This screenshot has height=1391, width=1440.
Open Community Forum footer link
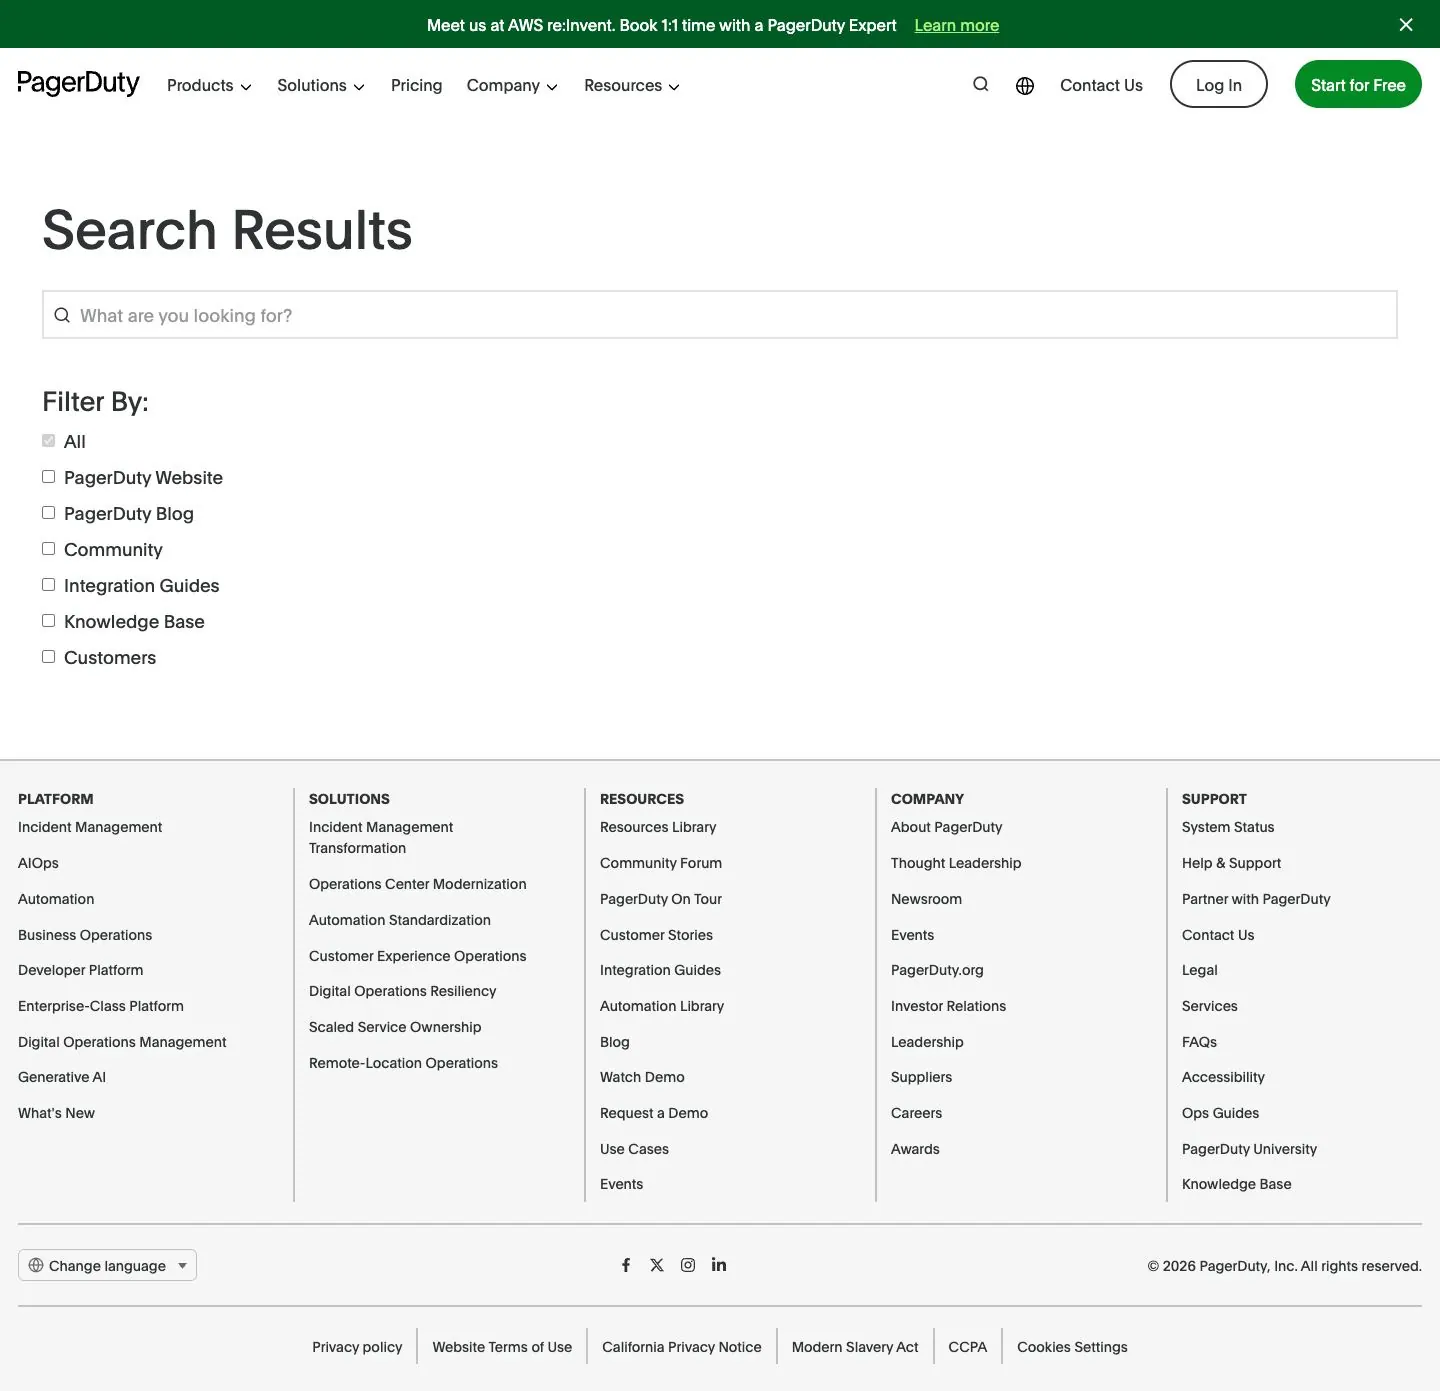[661, 863]
